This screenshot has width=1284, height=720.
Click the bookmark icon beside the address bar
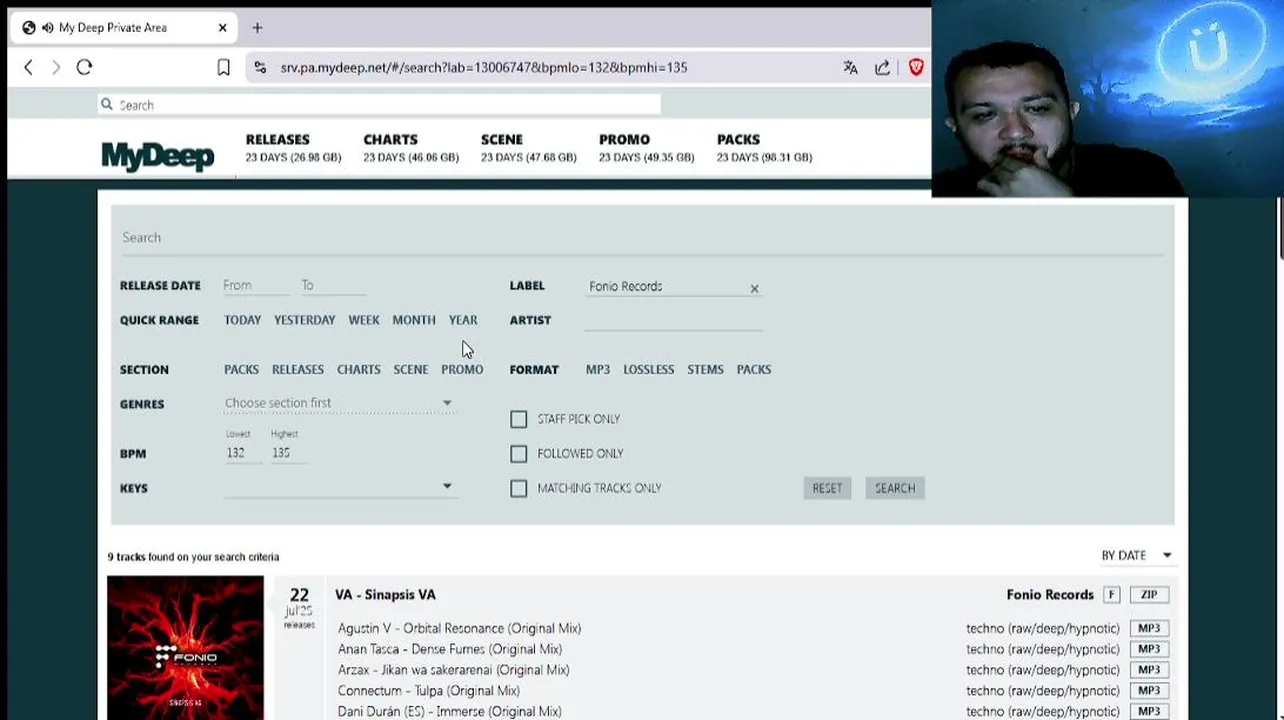point(224,67)
